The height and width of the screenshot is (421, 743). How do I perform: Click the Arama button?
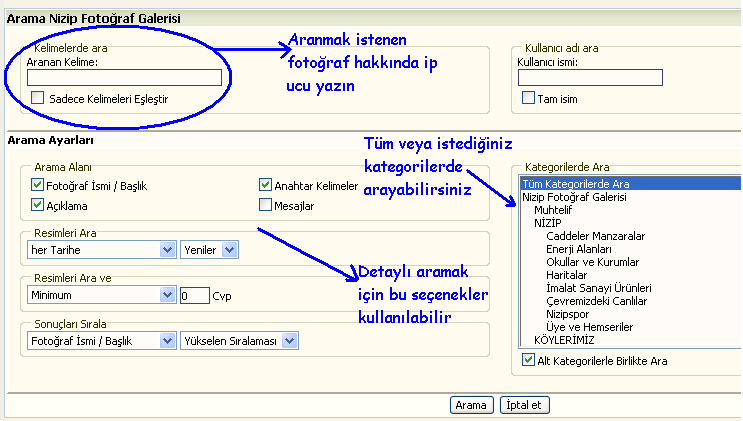pyautogui.click(x=471, y=405)
